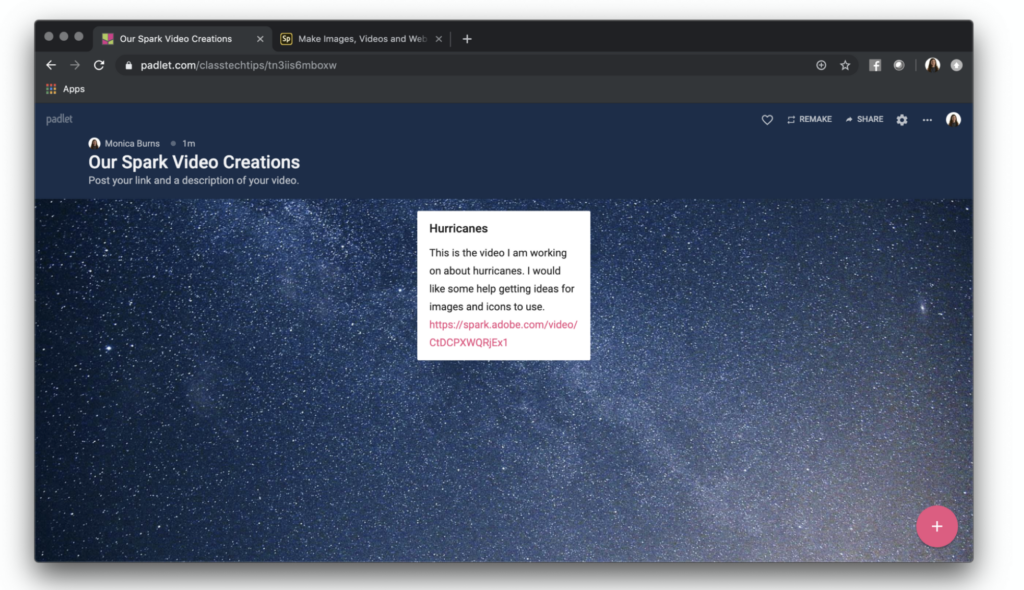Click the padlet.com address bar
The image size is (1024, 590).
450,65
